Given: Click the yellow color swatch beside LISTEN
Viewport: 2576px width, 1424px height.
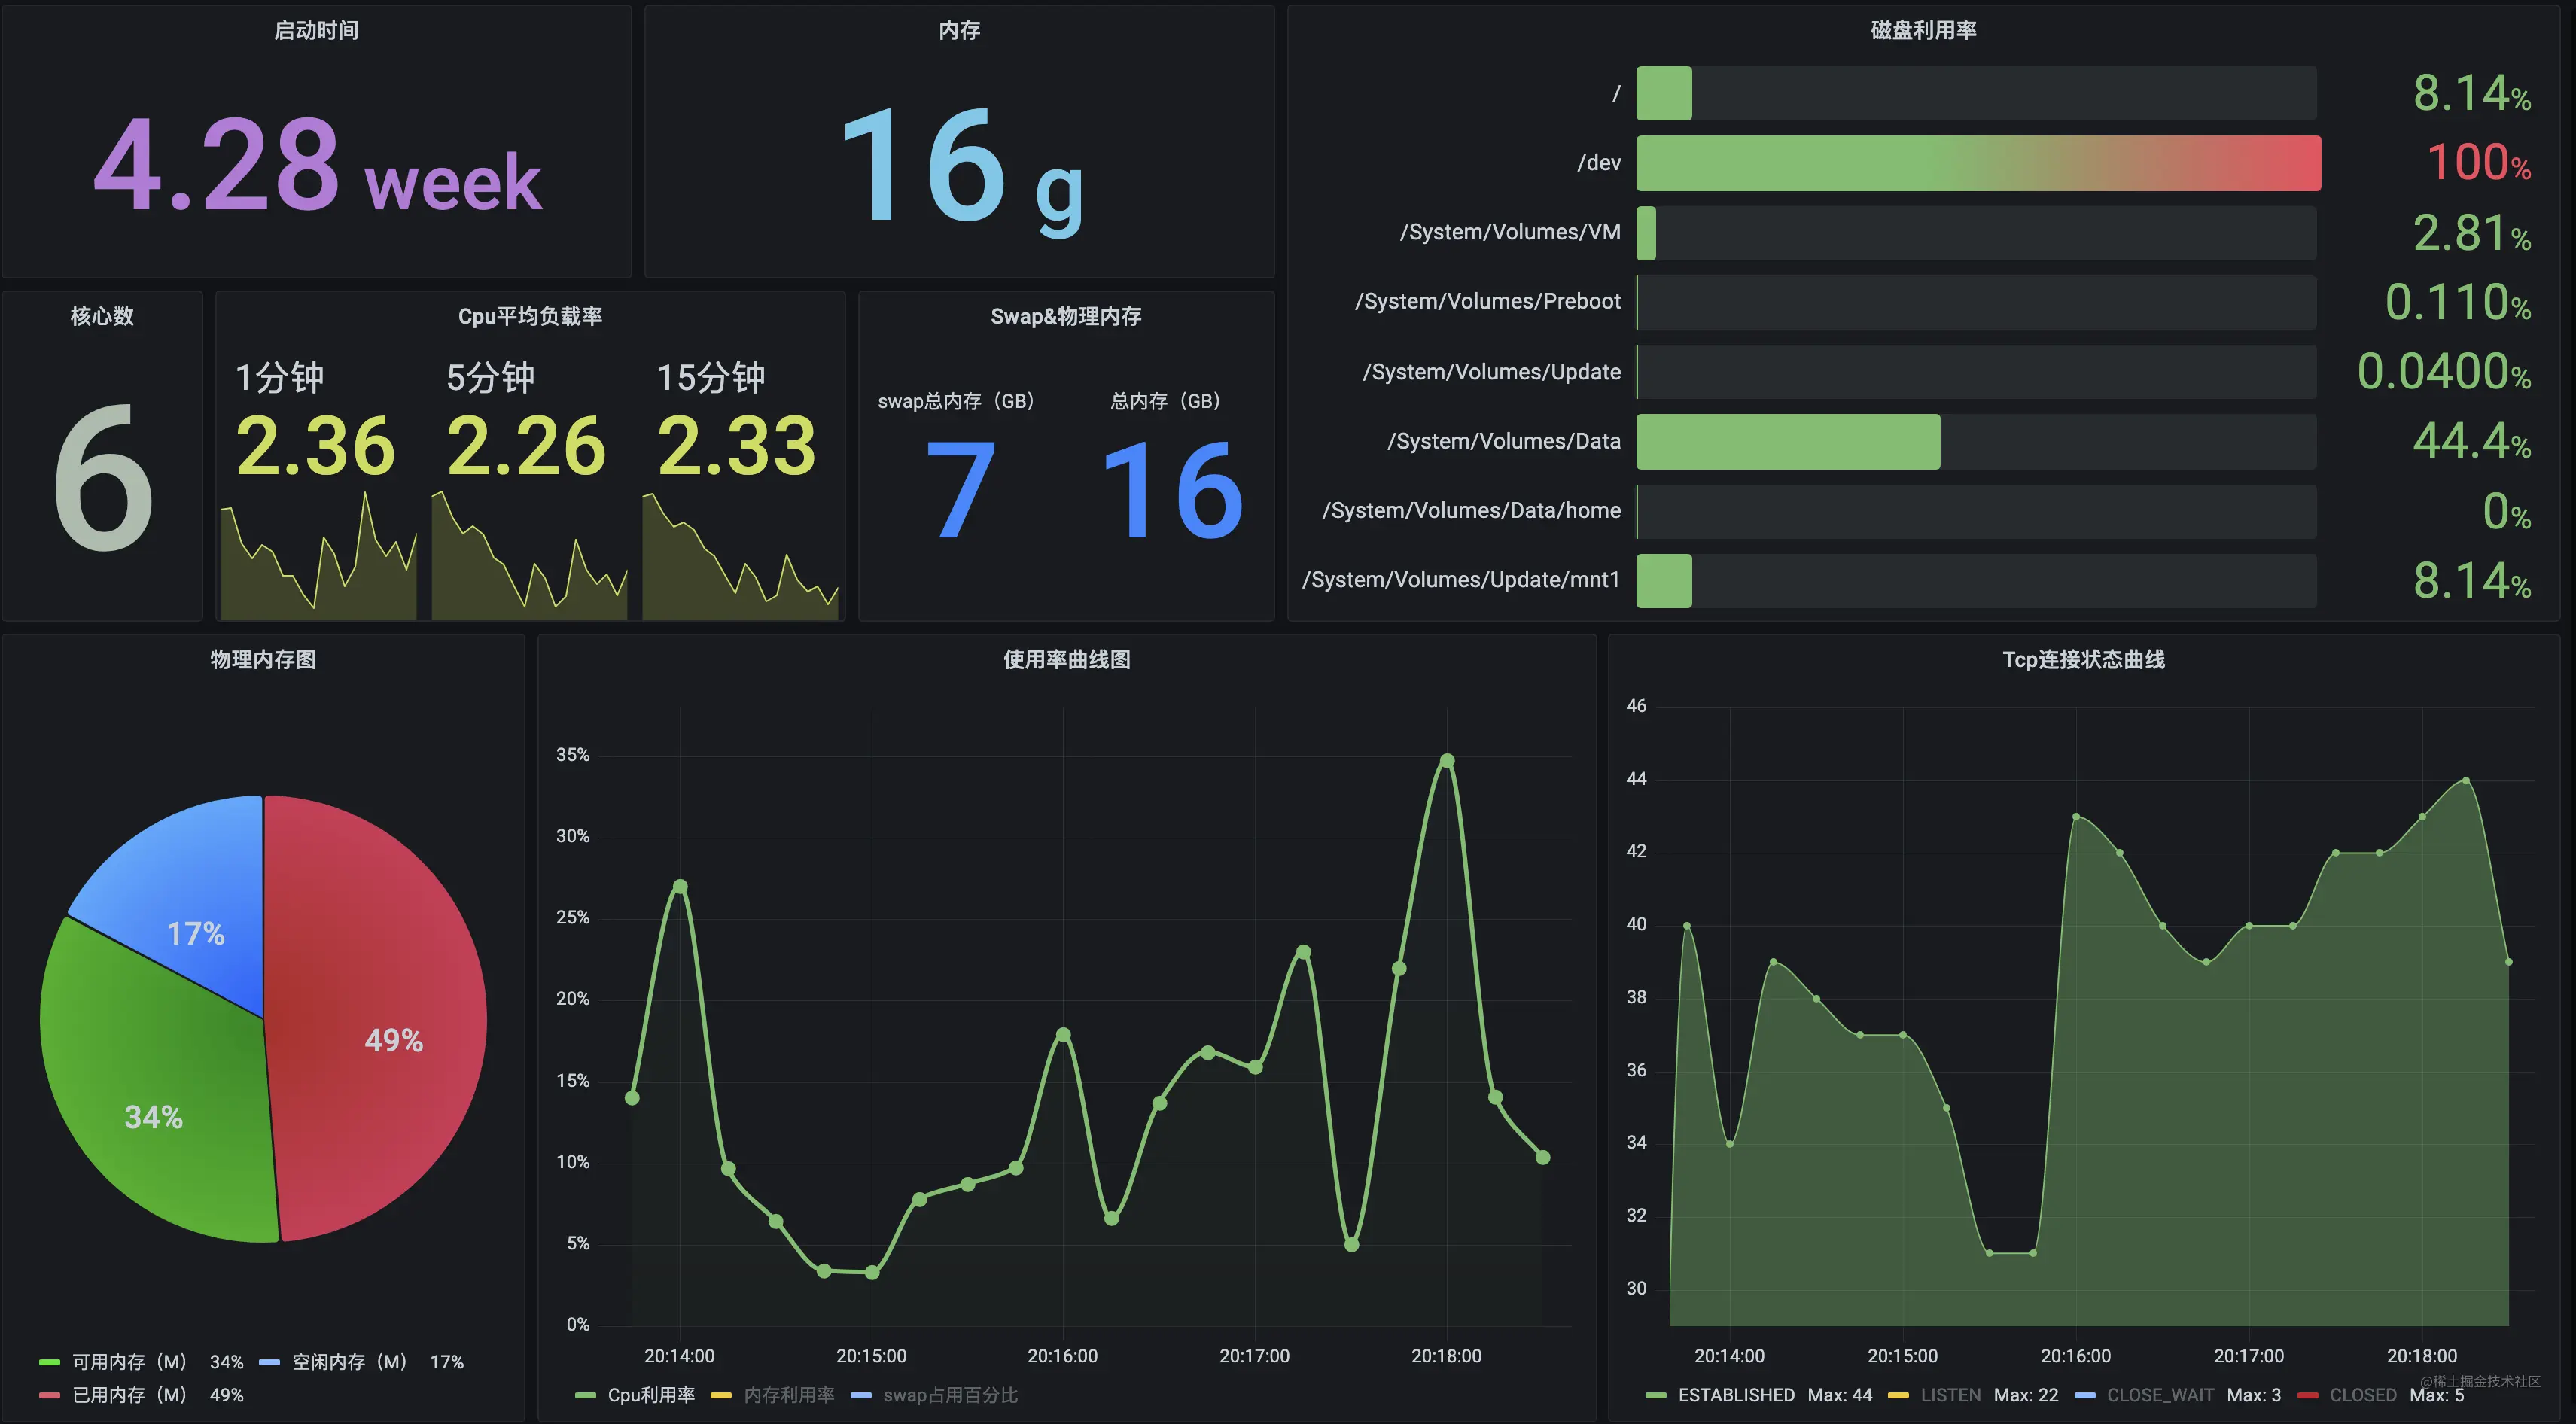Looking at the screenshot, I should click(1898, 1395).
